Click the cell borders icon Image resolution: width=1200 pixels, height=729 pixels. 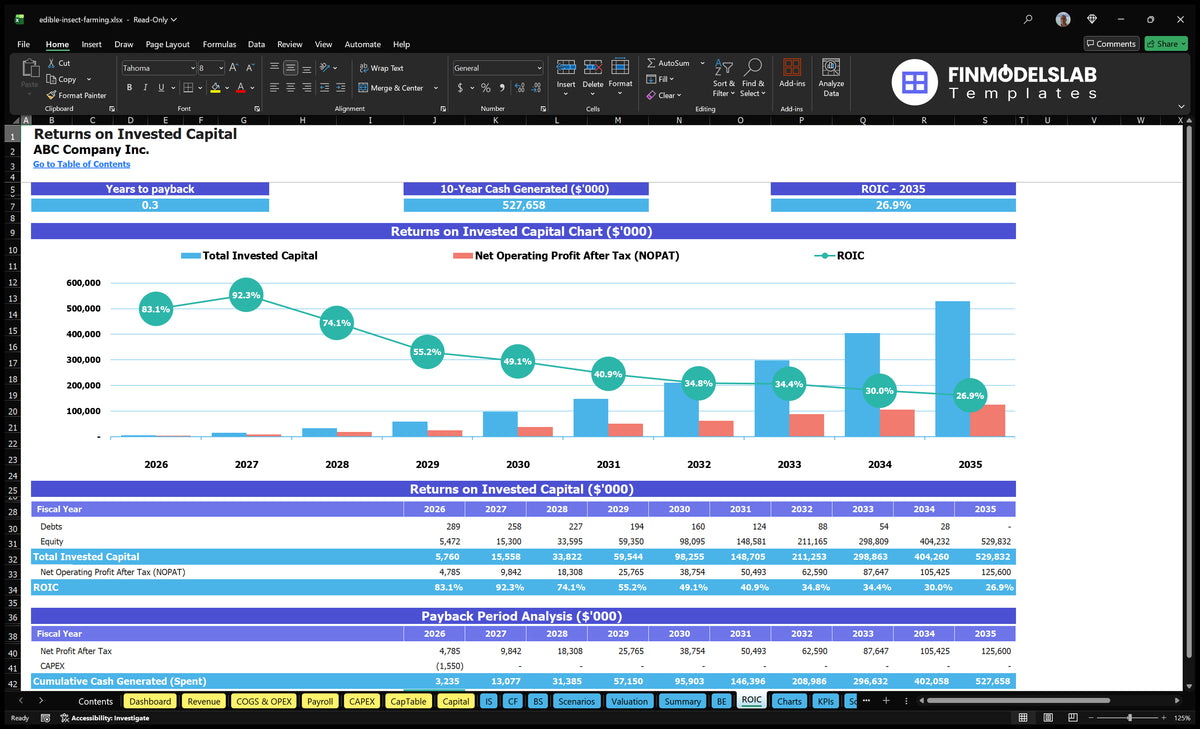tap(187, 87)
